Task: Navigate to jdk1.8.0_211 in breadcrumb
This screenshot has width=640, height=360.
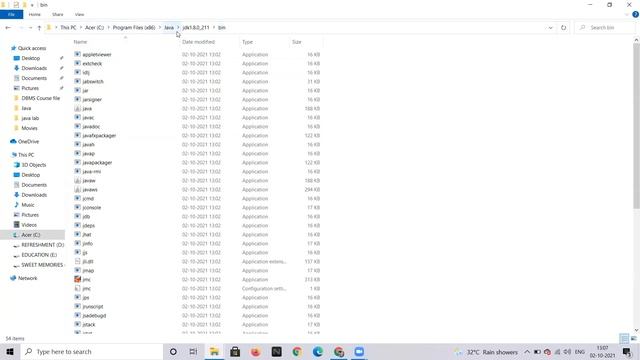Action: (196, 27)
